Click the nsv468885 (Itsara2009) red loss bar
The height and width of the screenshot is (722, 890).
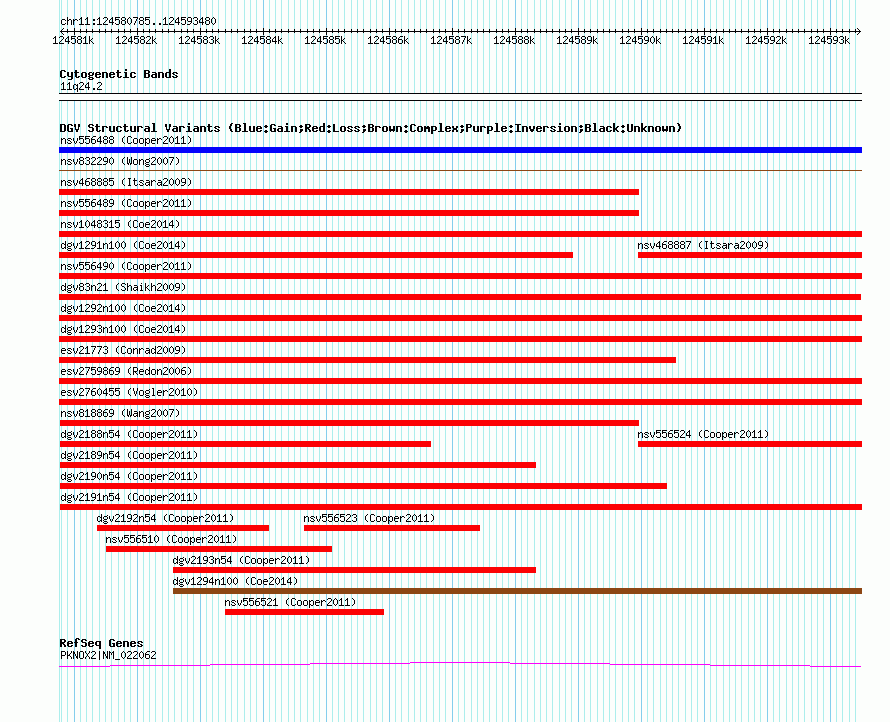349,192
